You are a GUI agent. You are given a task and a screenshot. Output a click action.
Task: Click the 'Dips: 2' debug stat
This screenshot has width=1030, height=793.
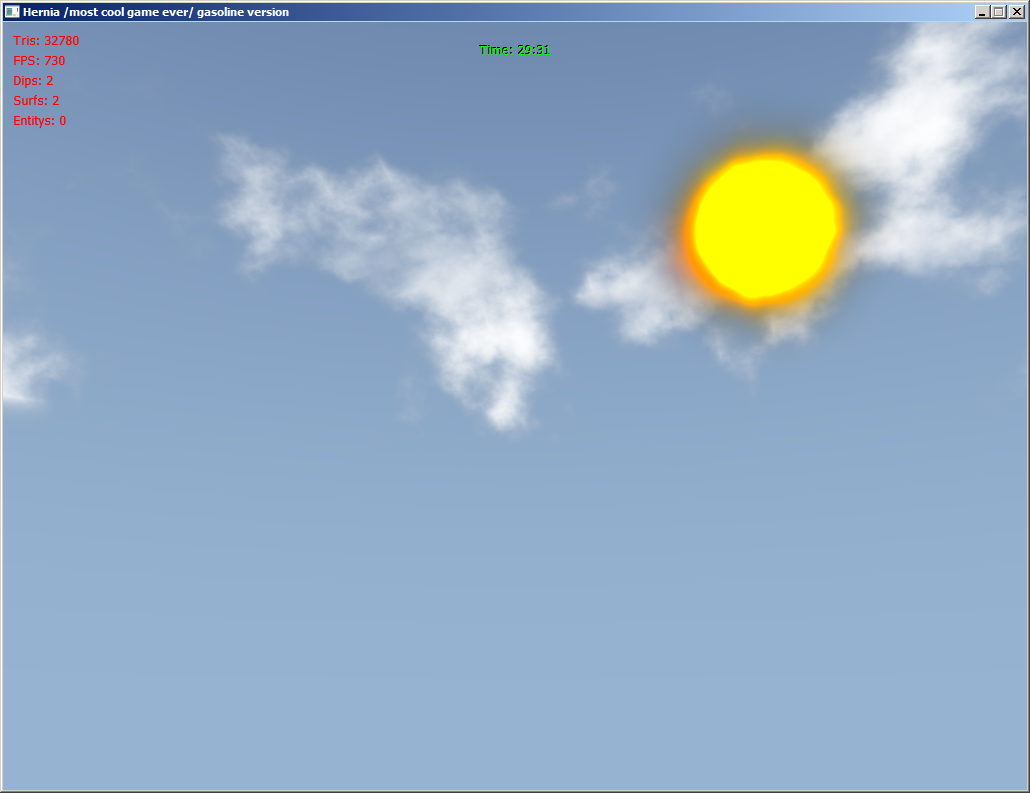33,81
